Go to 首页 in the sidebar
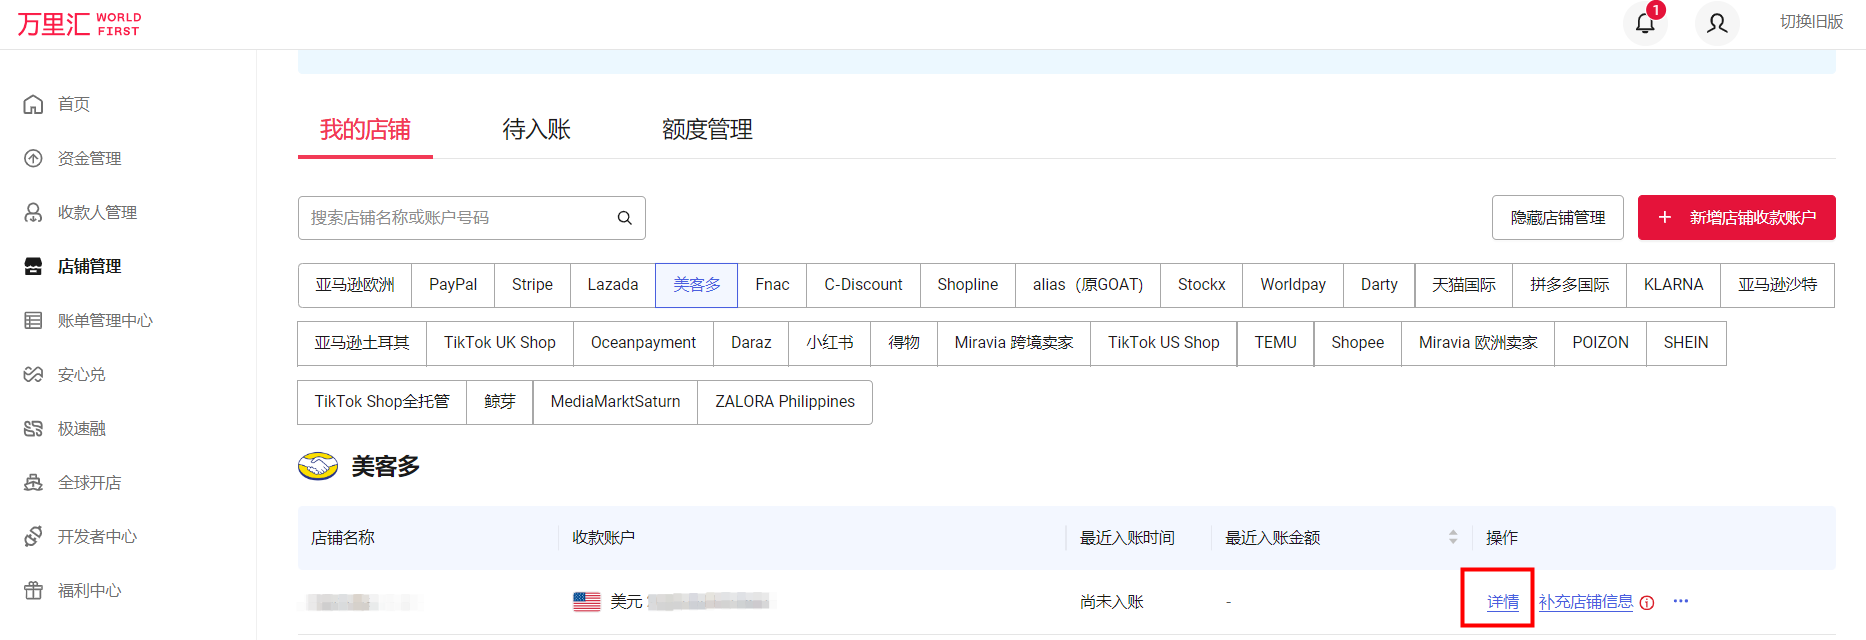The width and height of the screenshot is (1866, 640). point(73,104)
